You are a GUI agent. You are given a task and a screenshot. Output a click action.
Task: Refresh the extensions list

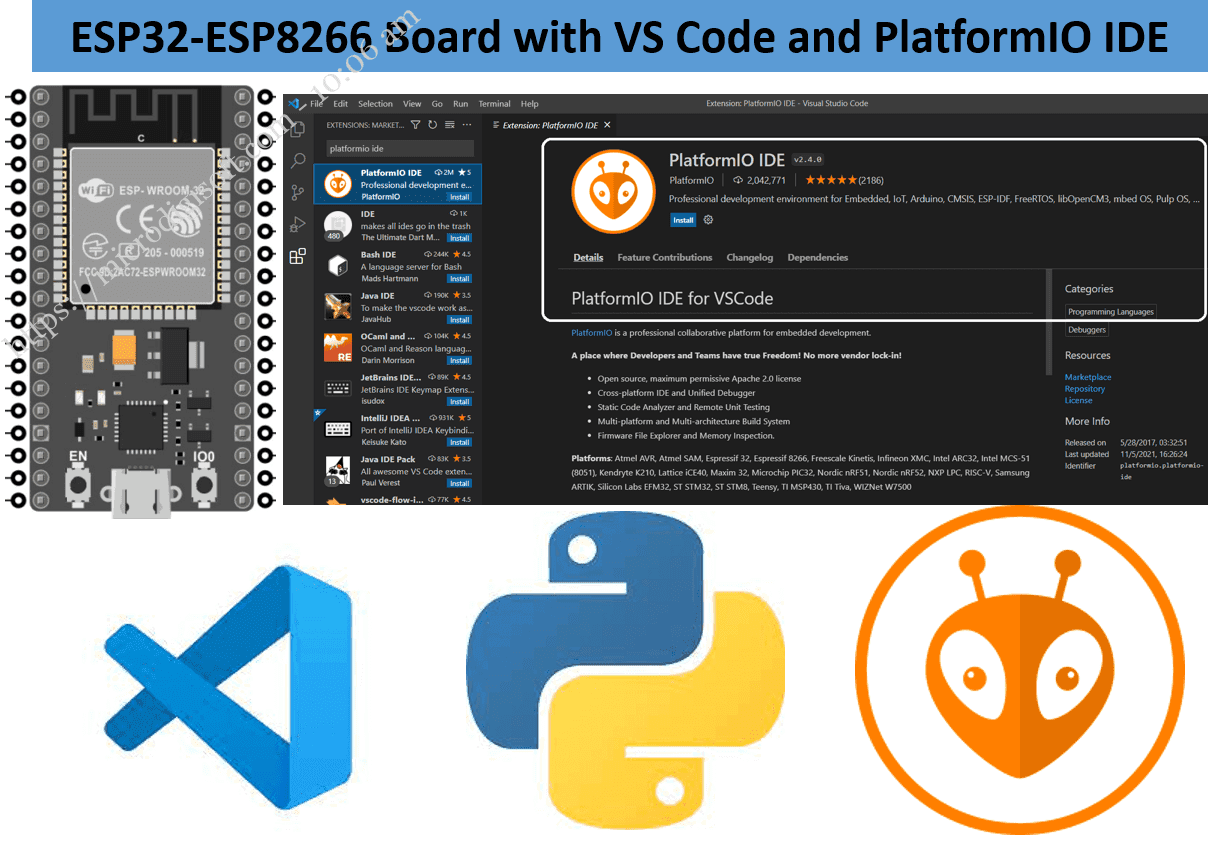point(432,124)
